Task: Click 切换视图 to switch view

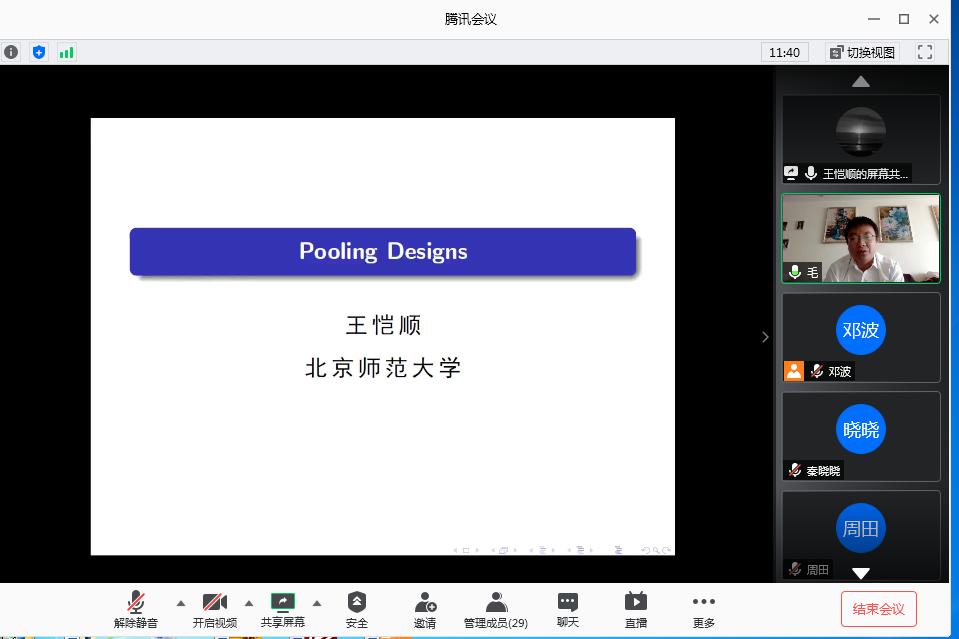Action: coord(862,52)
